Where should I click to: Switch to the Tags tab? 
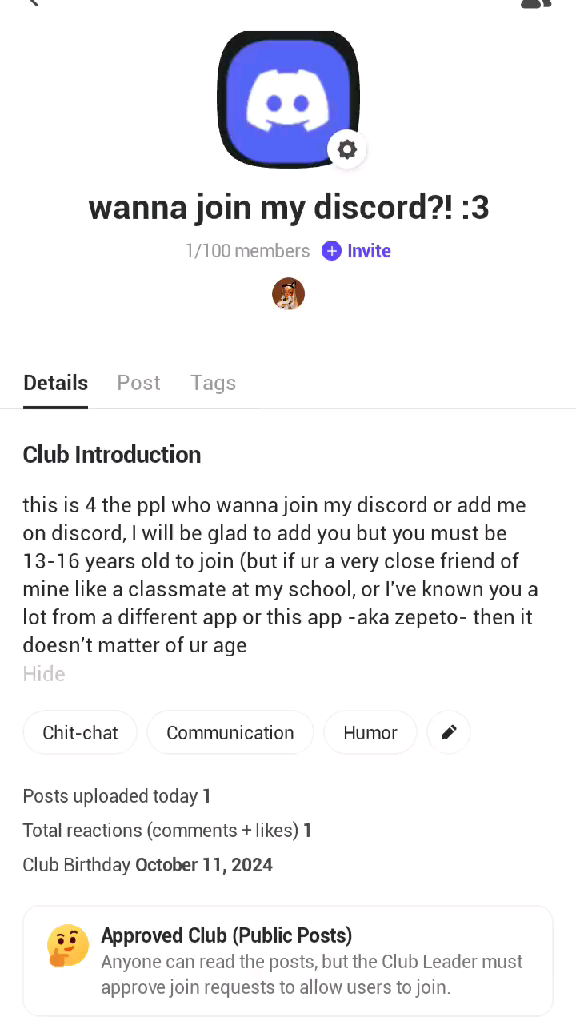213,383
